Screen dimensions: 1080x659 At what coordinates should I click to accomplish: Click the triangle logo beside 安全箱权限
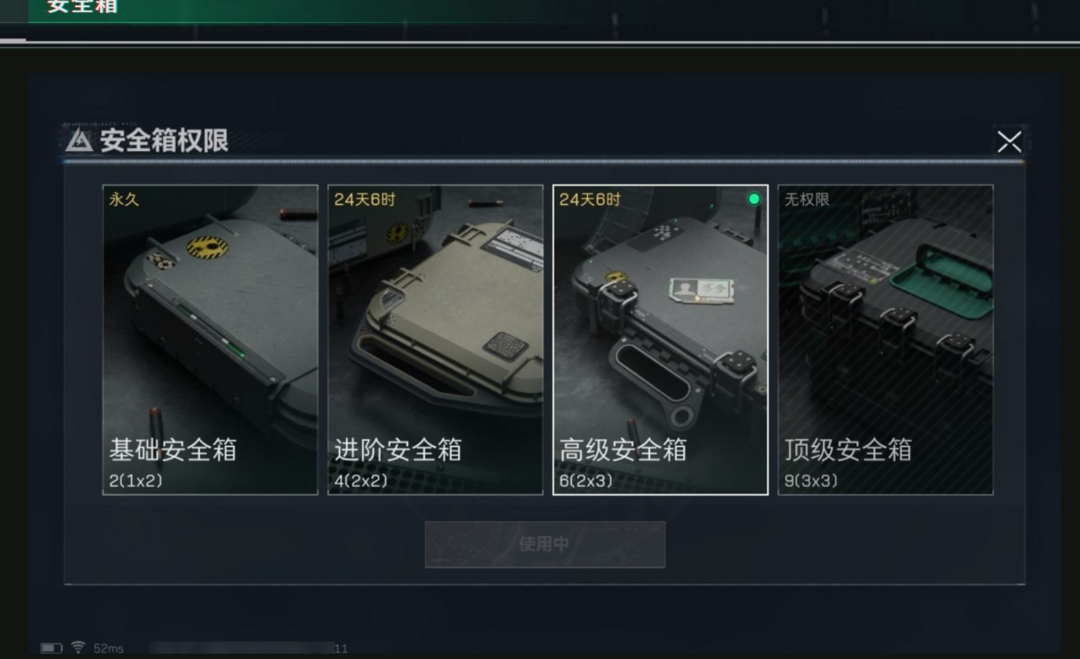(79, 140)
